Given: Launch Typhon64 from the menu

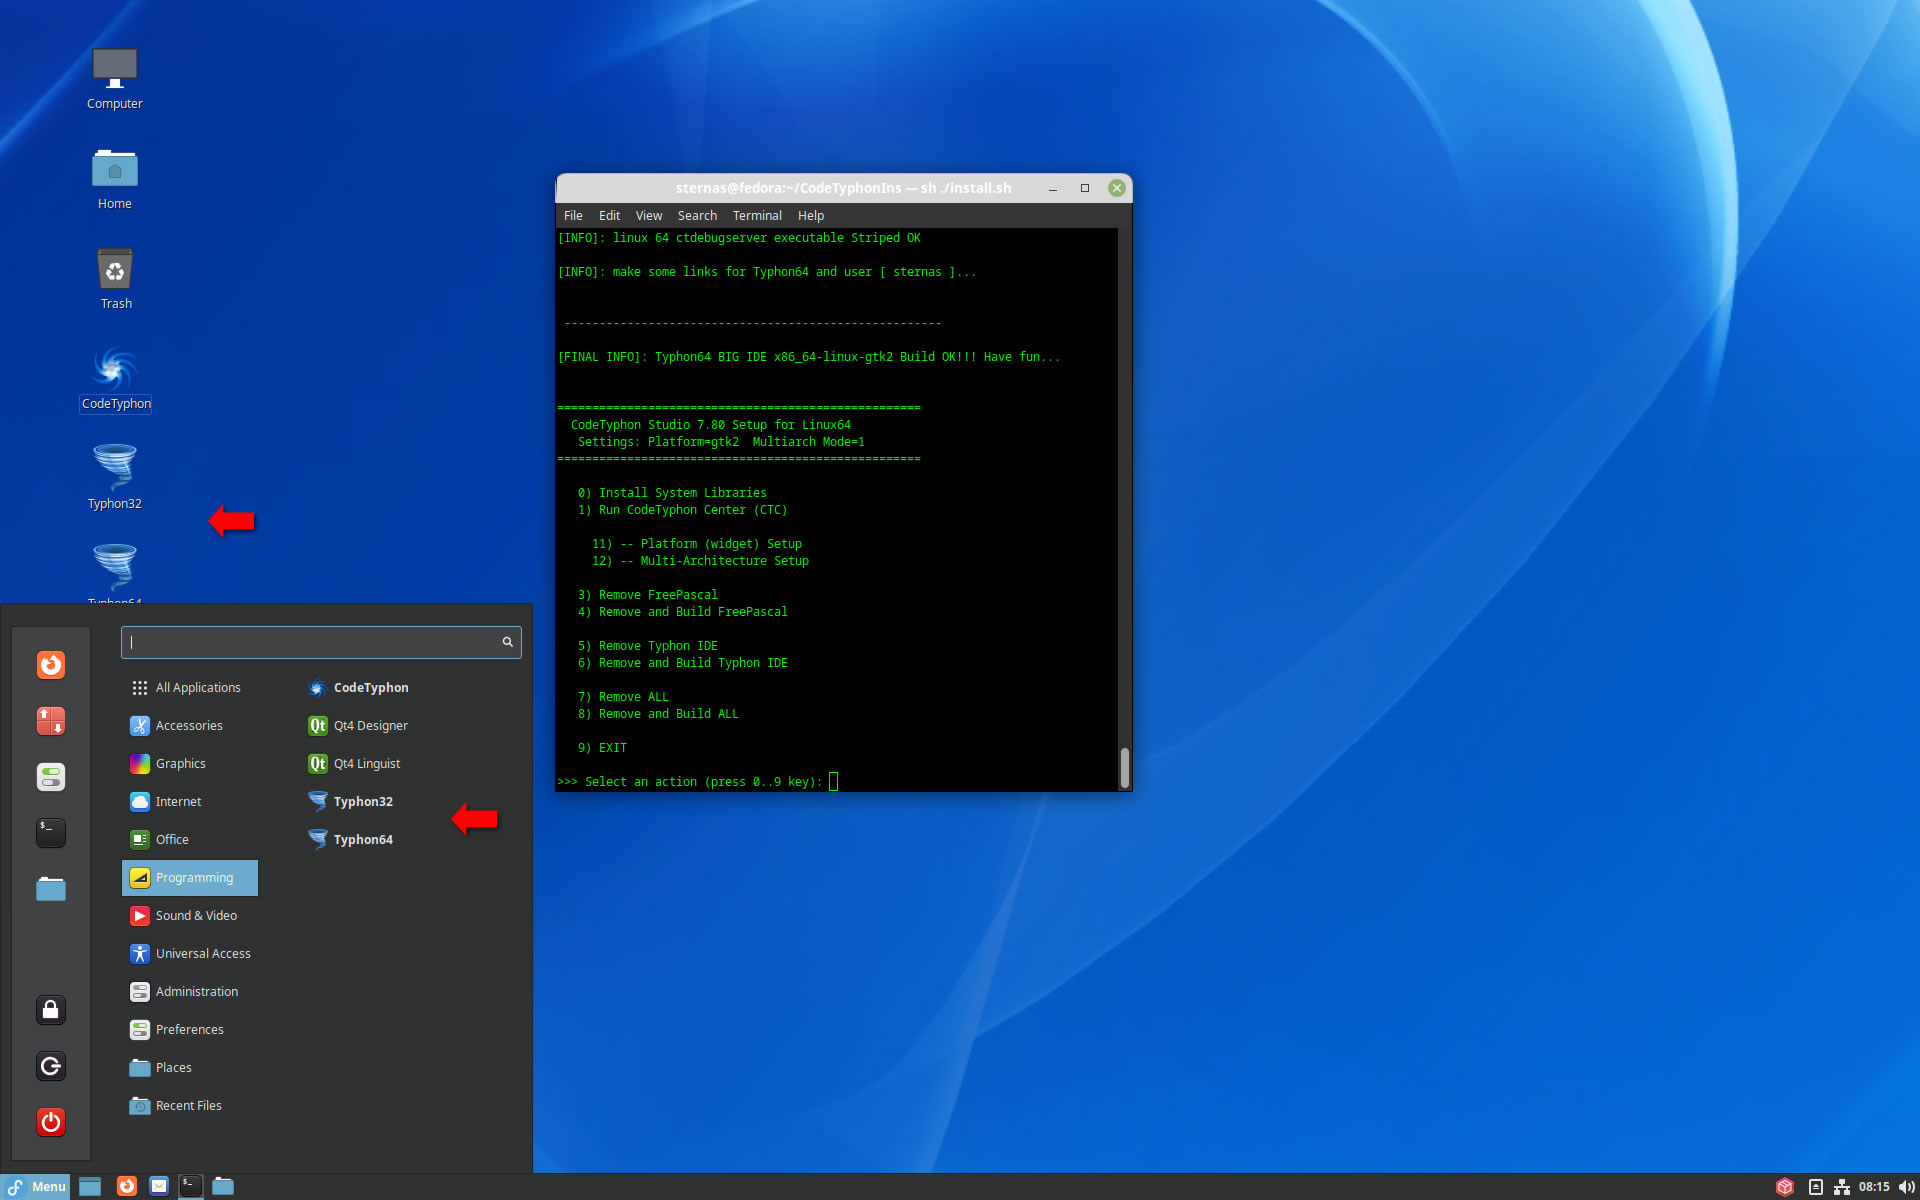Looking at the screenshot, I should 350,840.
